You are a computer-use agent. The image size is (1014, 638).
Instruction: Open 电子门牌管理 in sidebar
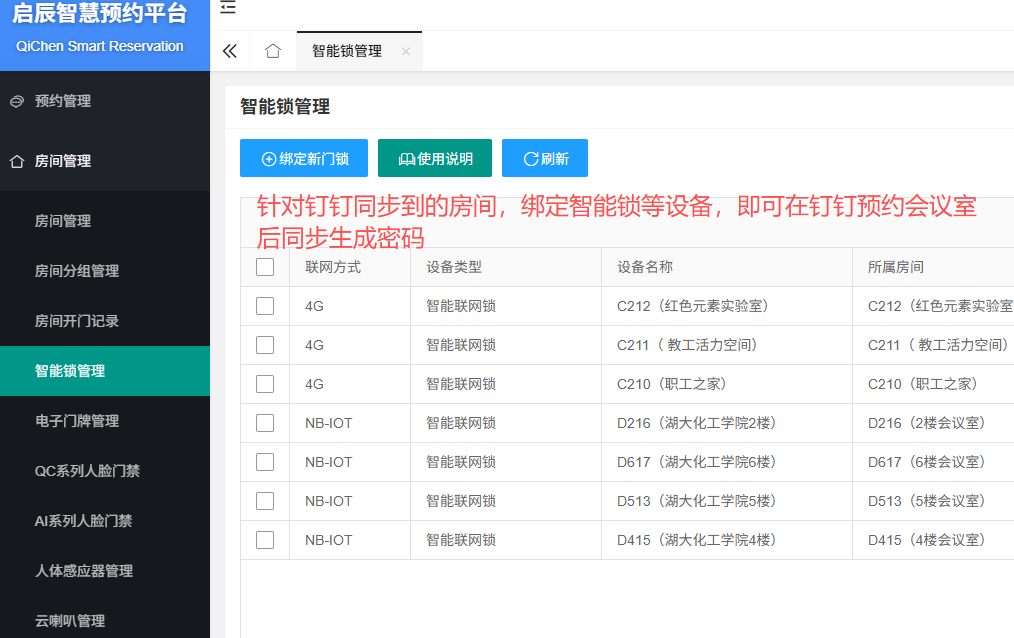(x=105, y=421)
